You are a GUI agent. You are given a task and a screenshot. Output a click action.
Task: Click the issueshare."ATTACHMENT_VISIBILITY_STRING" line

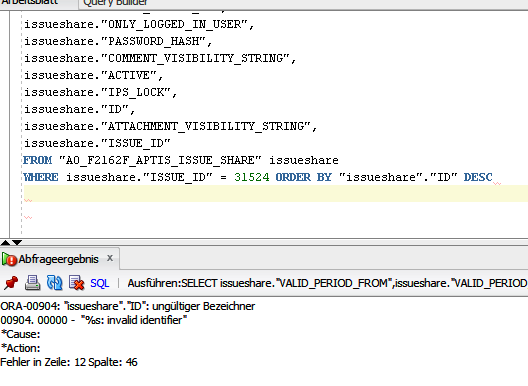coord(170,126)
